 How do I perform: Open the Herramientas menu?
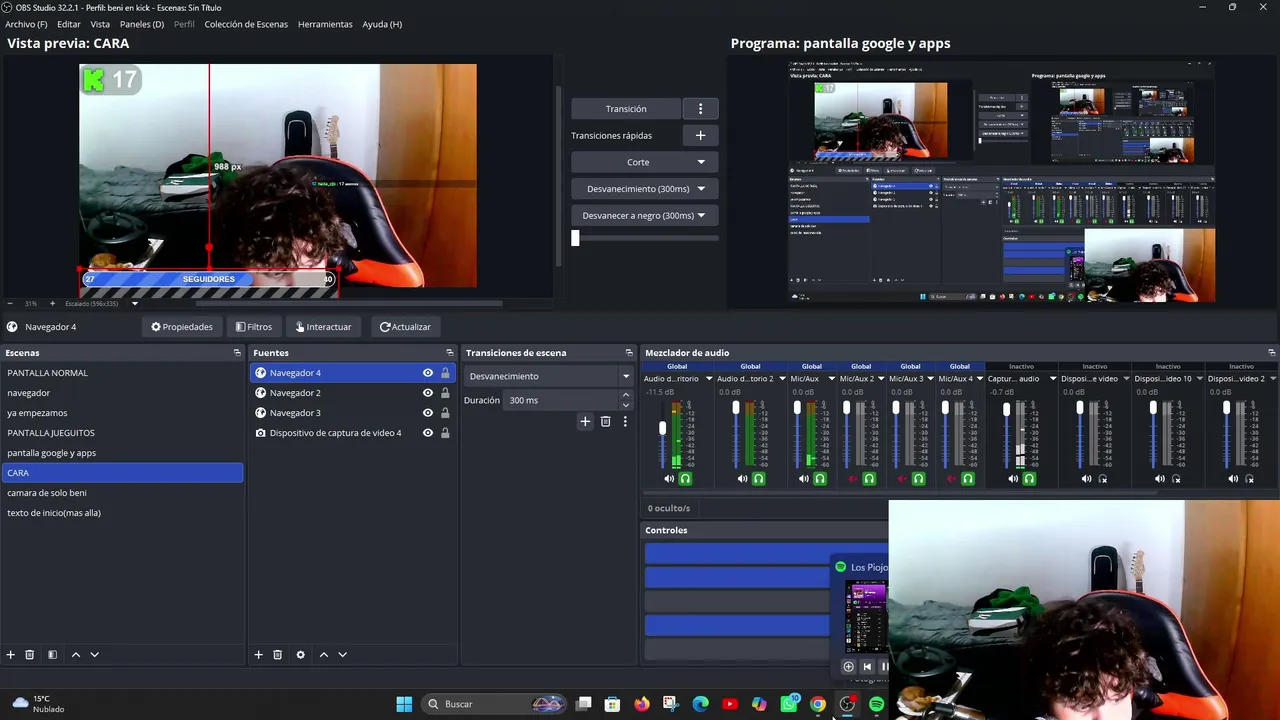[x=325, y=24]
